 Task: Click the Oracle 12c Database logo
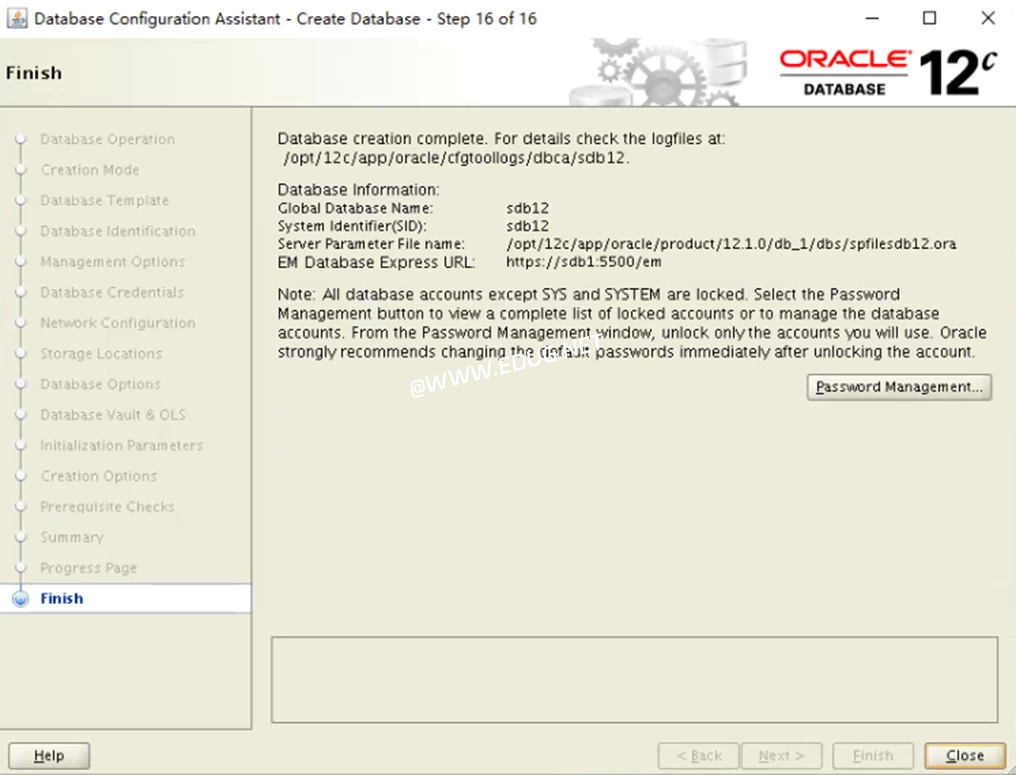888,72
